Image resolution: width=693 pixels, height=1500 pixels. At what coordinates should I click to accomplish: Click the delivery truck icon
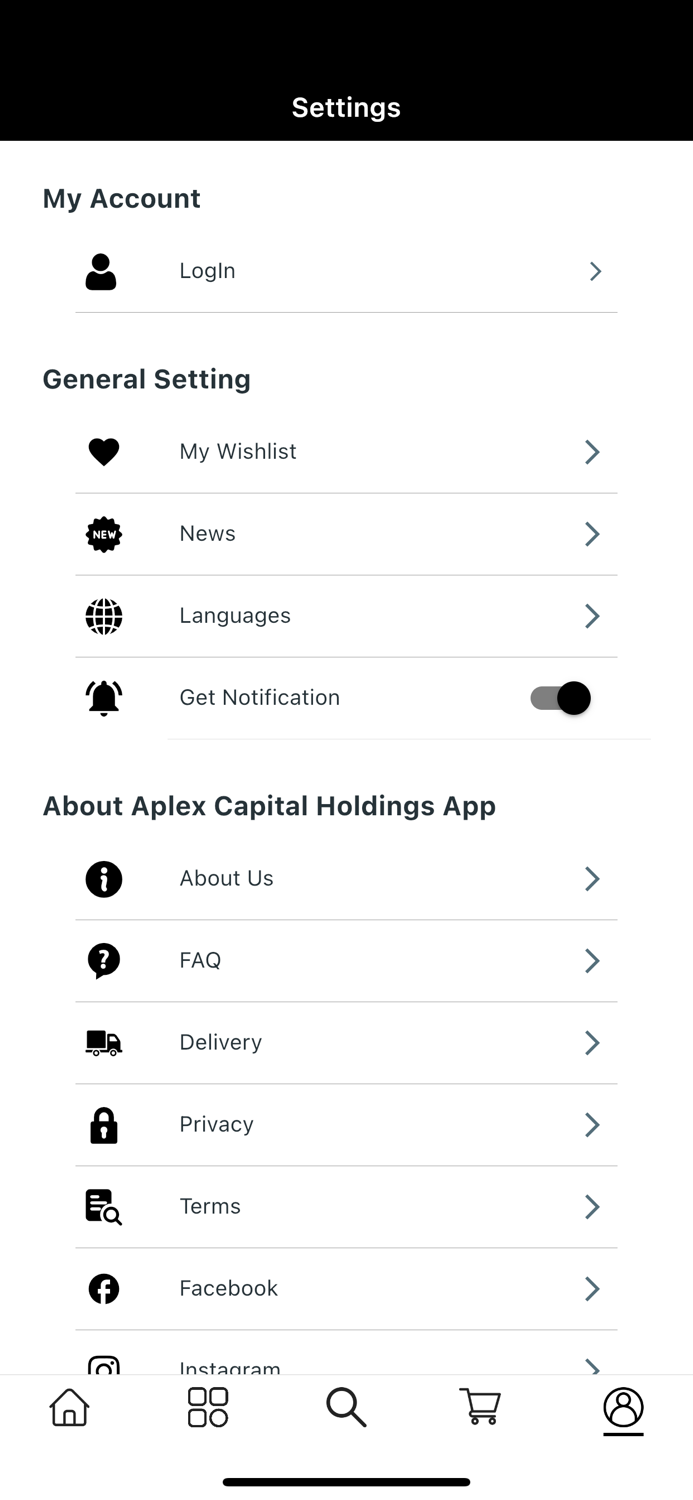(103, 1042)
